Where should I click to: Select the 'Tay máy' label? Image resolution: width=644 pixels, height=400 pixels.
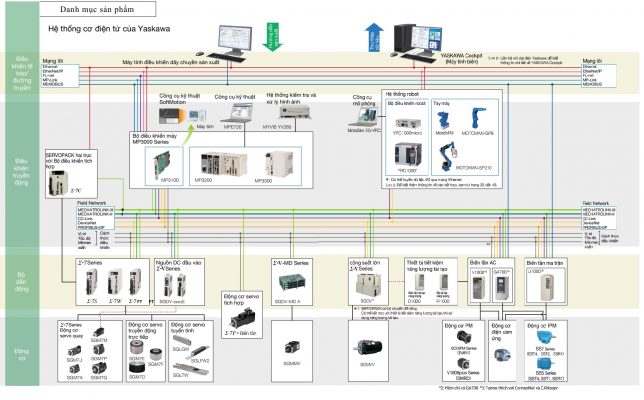click(442, 103)
